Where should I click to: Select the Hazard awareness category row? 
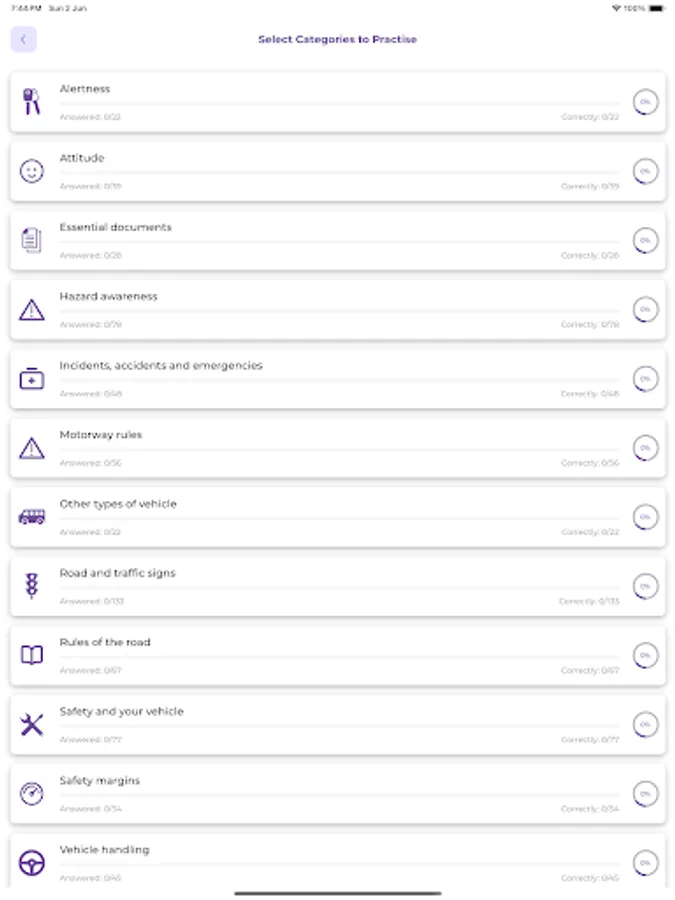pyautogui.click(x=337, y=309)
